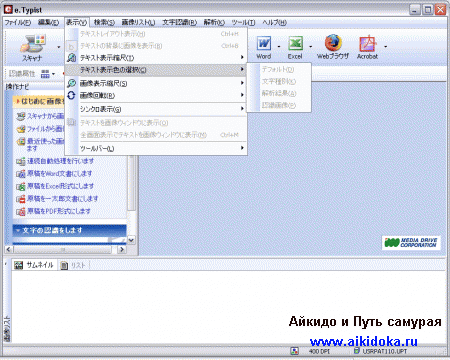Click nav panel scroll right arrow

pyautogui.click(x=122, y=249)
